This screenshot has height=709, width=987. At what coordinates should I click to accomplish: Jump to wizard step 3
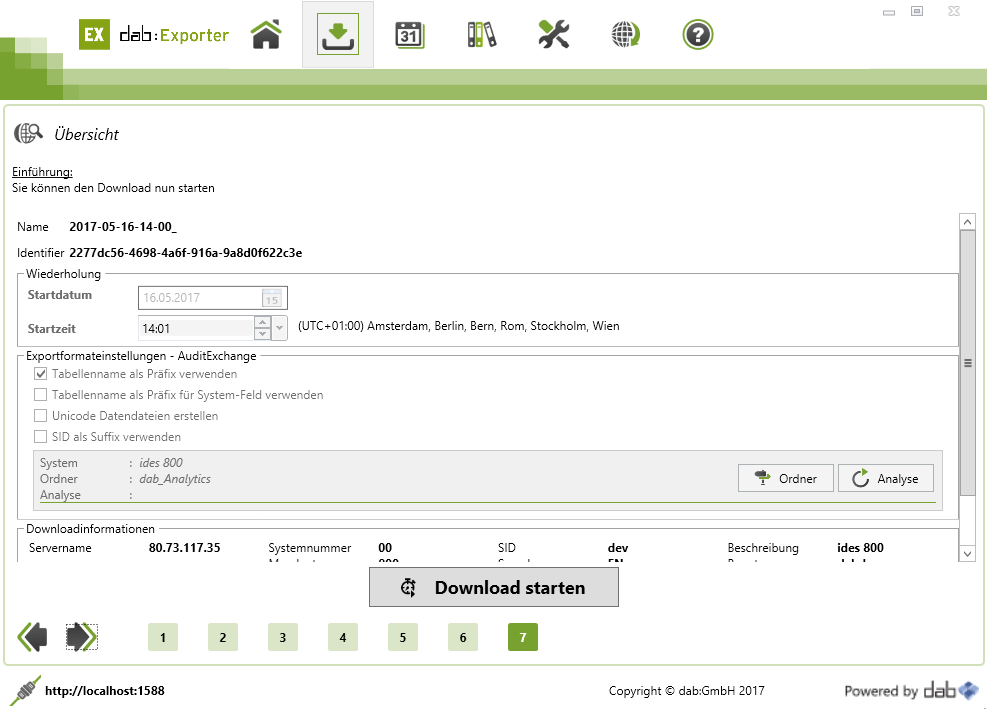(x=283, y=637)
